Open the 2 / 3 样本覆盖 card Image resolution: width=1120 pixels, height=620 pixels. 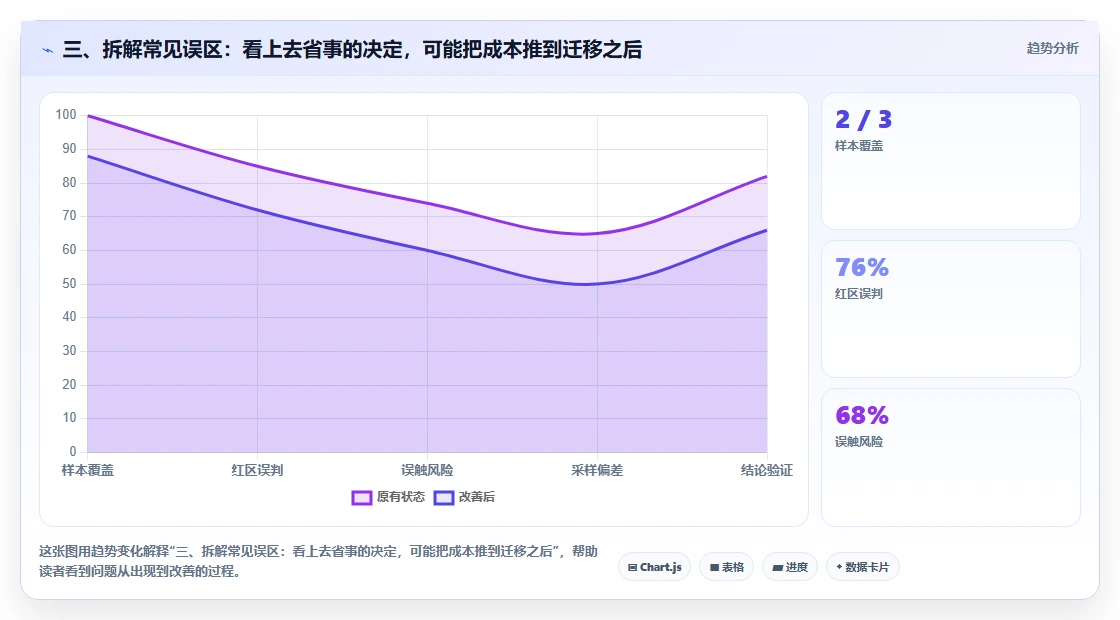click(951, 161)
